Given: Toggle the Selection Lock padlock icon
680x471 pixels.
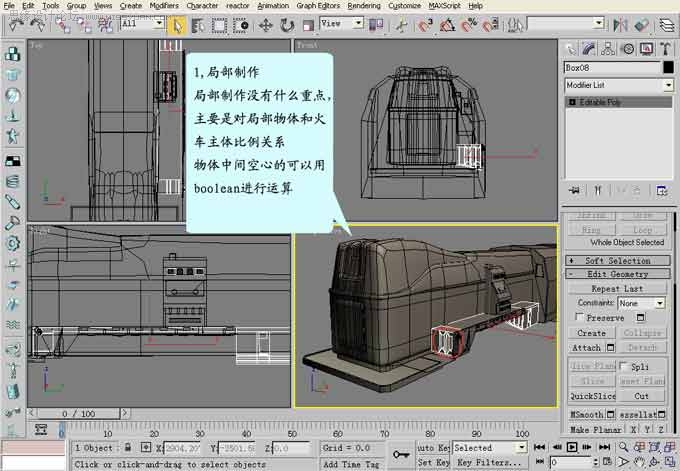Looking at the screenshot, I should 128,447.
